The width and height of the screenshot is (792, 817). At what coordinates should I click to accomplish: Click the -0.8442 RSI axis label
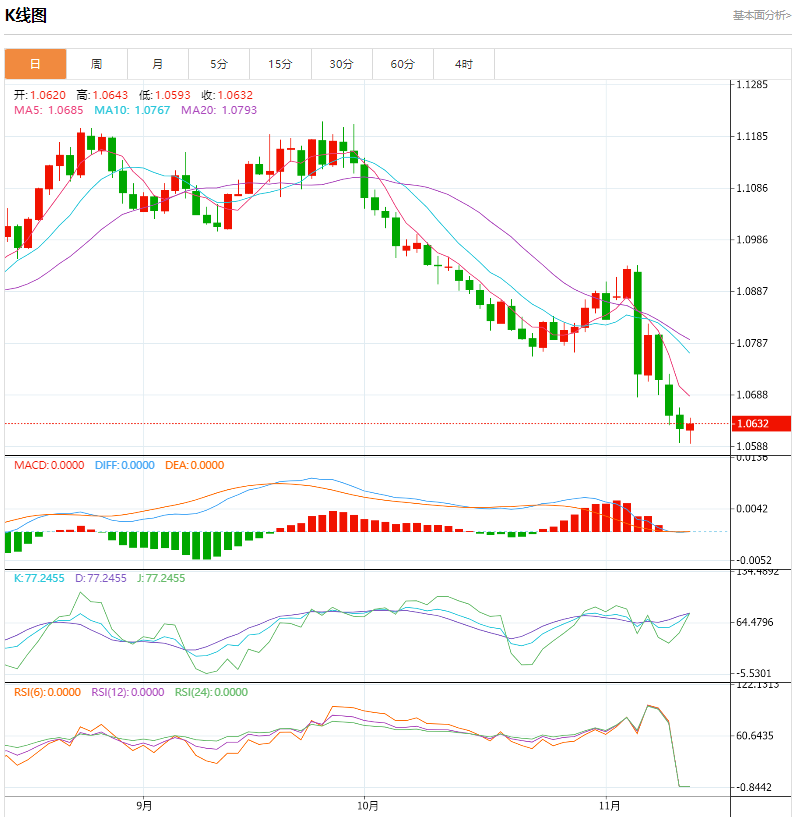click(x=753, y=787)
